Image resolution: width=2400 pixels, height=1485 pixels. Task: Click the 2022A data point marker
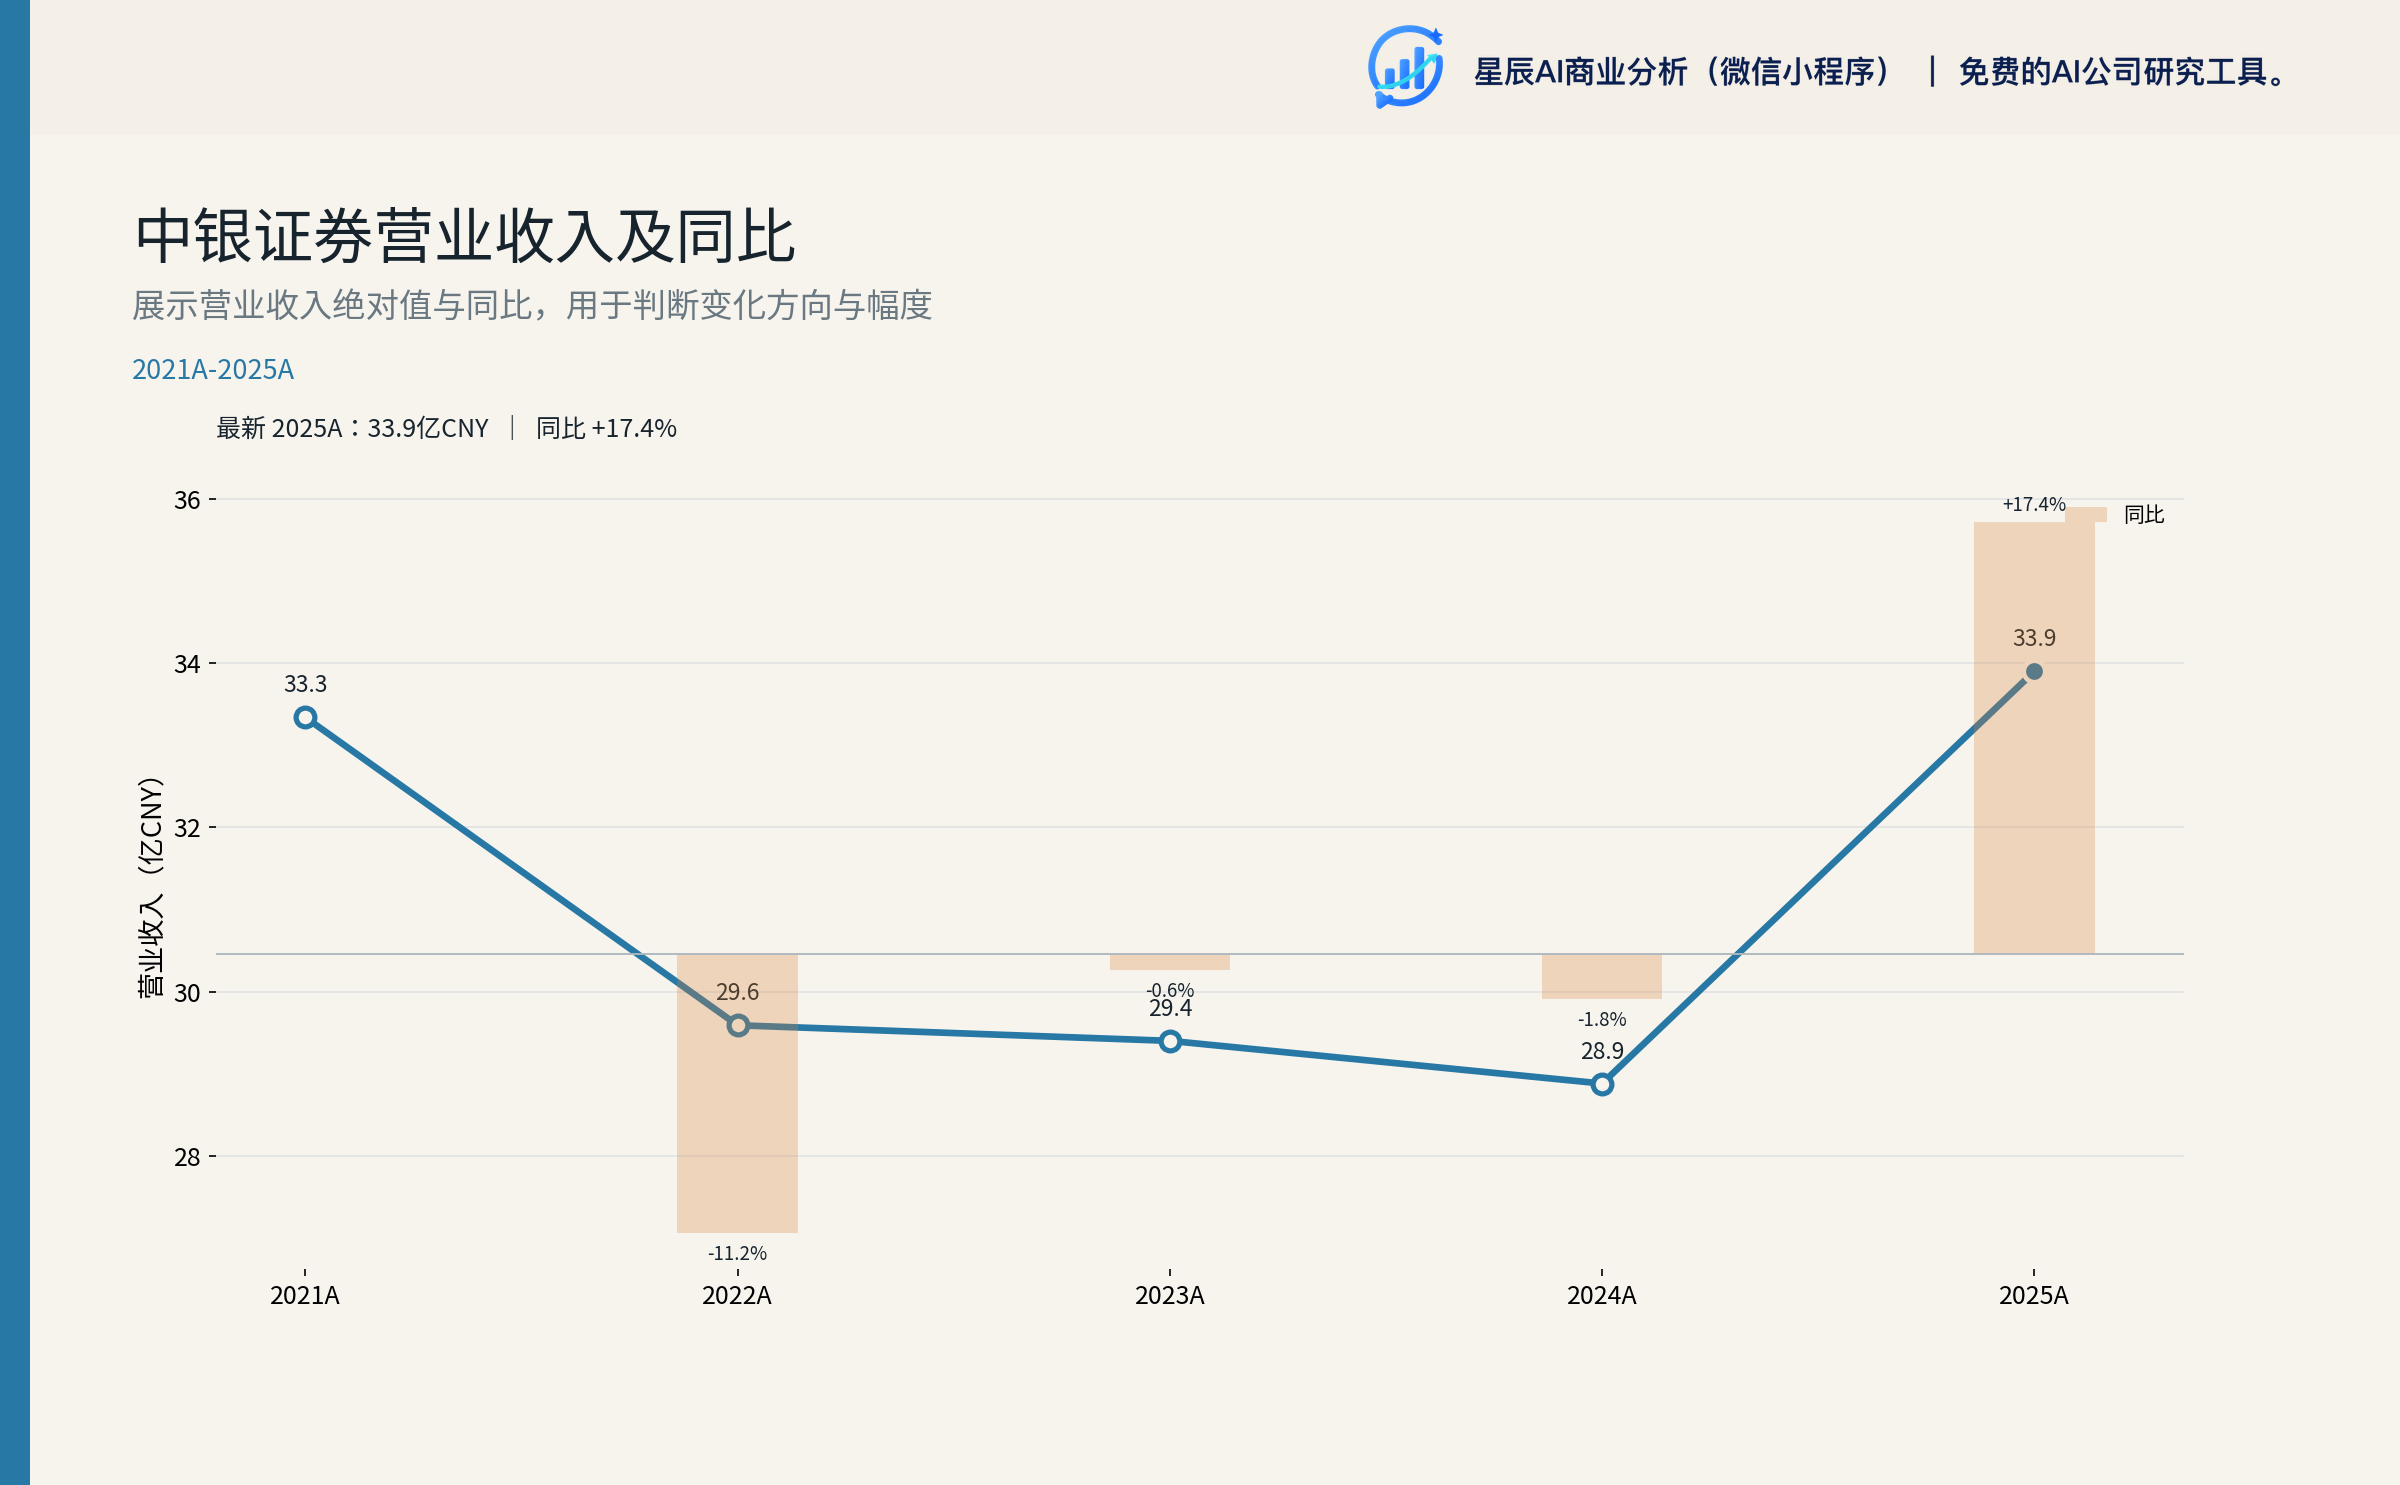[x=738, y=1026]
